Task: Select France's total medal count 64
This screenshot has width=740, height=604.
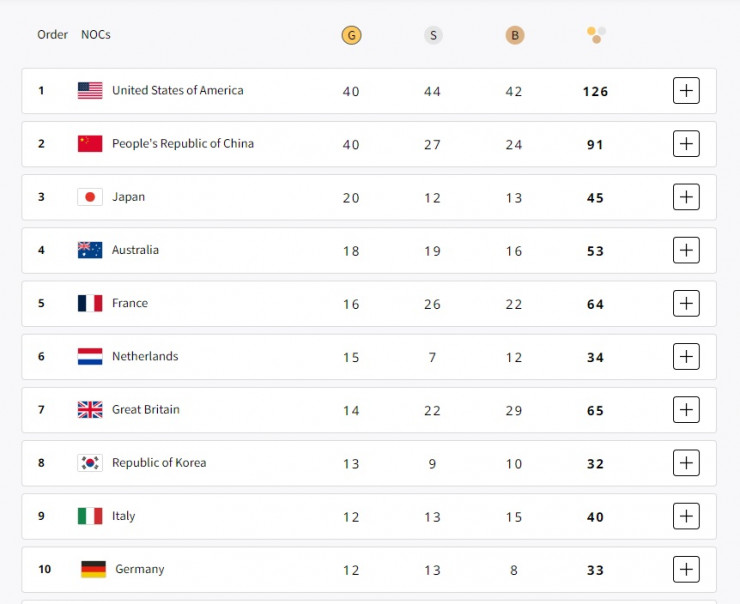Action: [x=596, y=304]
